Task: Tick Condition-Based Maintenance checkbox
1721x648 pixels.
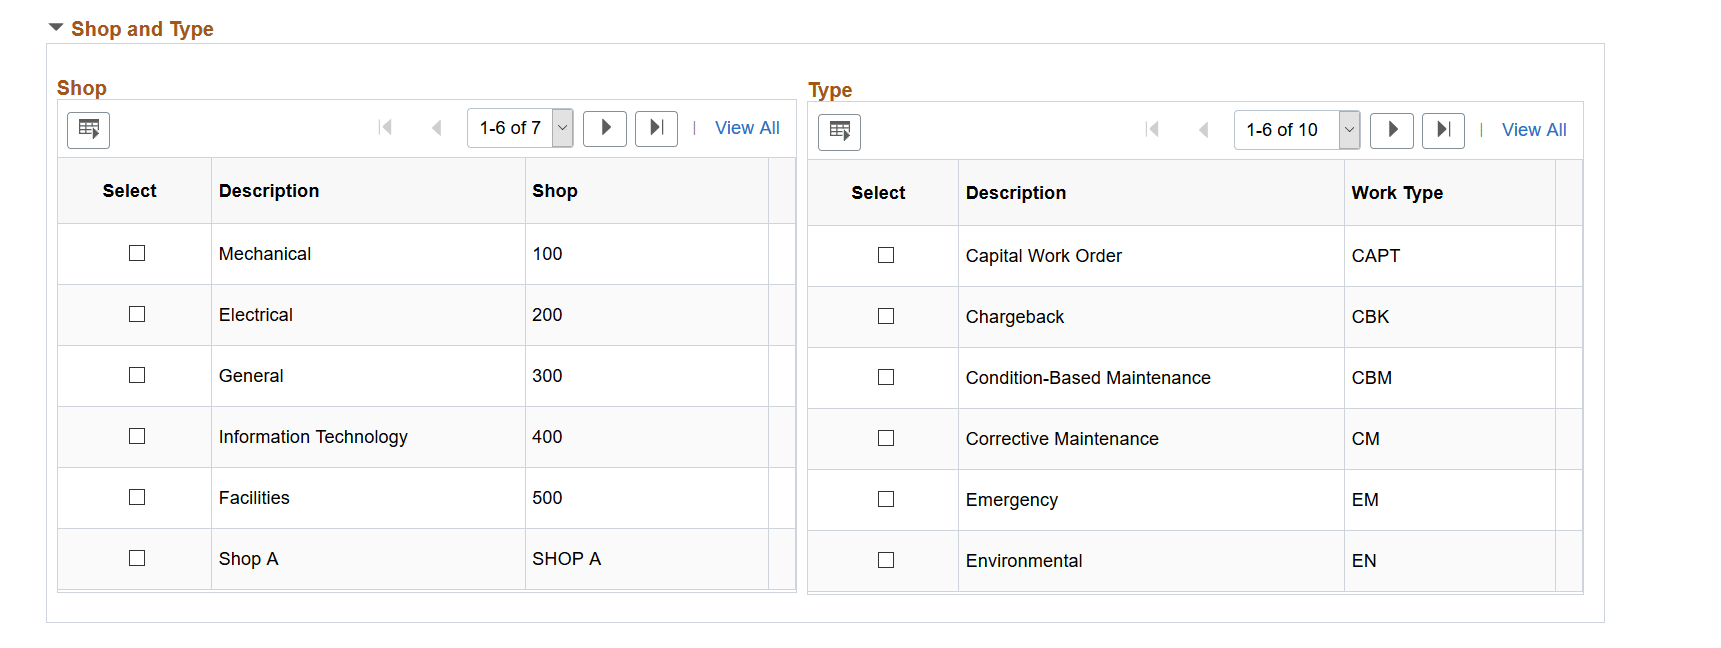Action: pos(886,377)
